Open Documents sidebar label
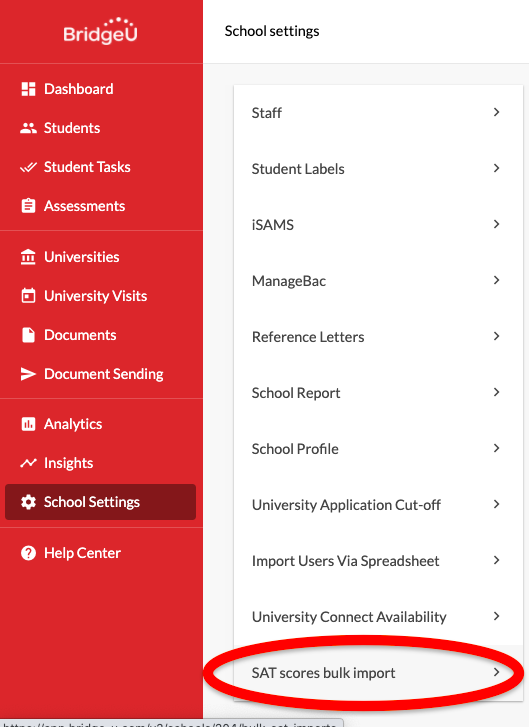Image resolution: width=529 pixels, height=727 pixels. (x=80, y=335)
